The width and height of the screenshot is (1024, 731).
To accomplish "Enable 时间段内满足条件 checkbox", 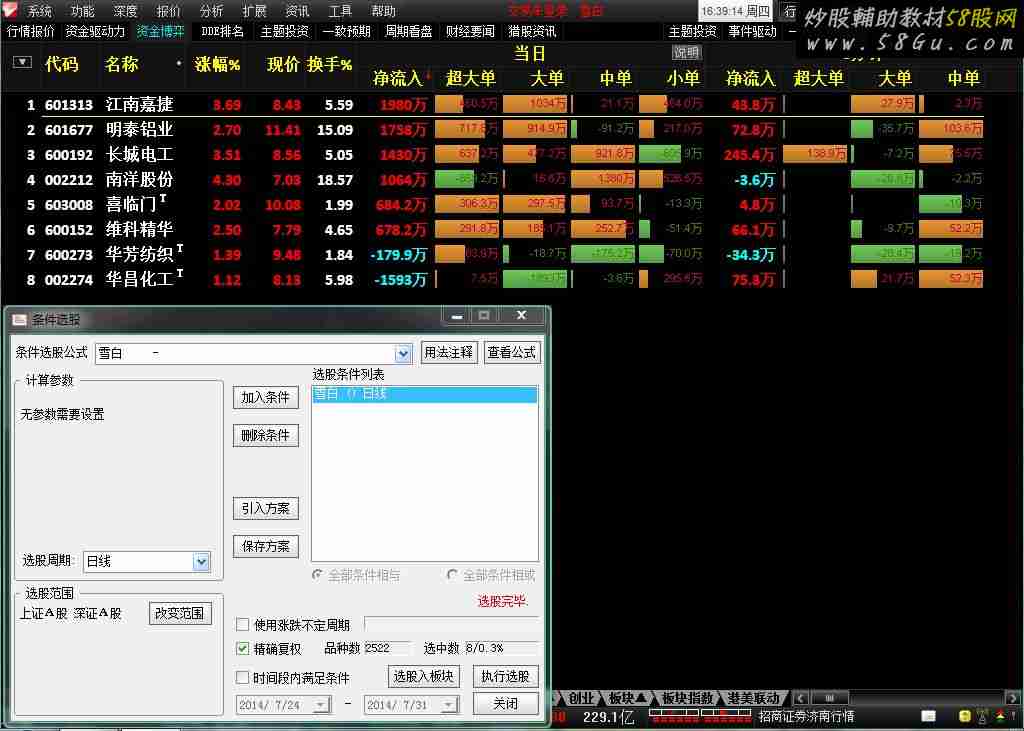I will (242, 677).
